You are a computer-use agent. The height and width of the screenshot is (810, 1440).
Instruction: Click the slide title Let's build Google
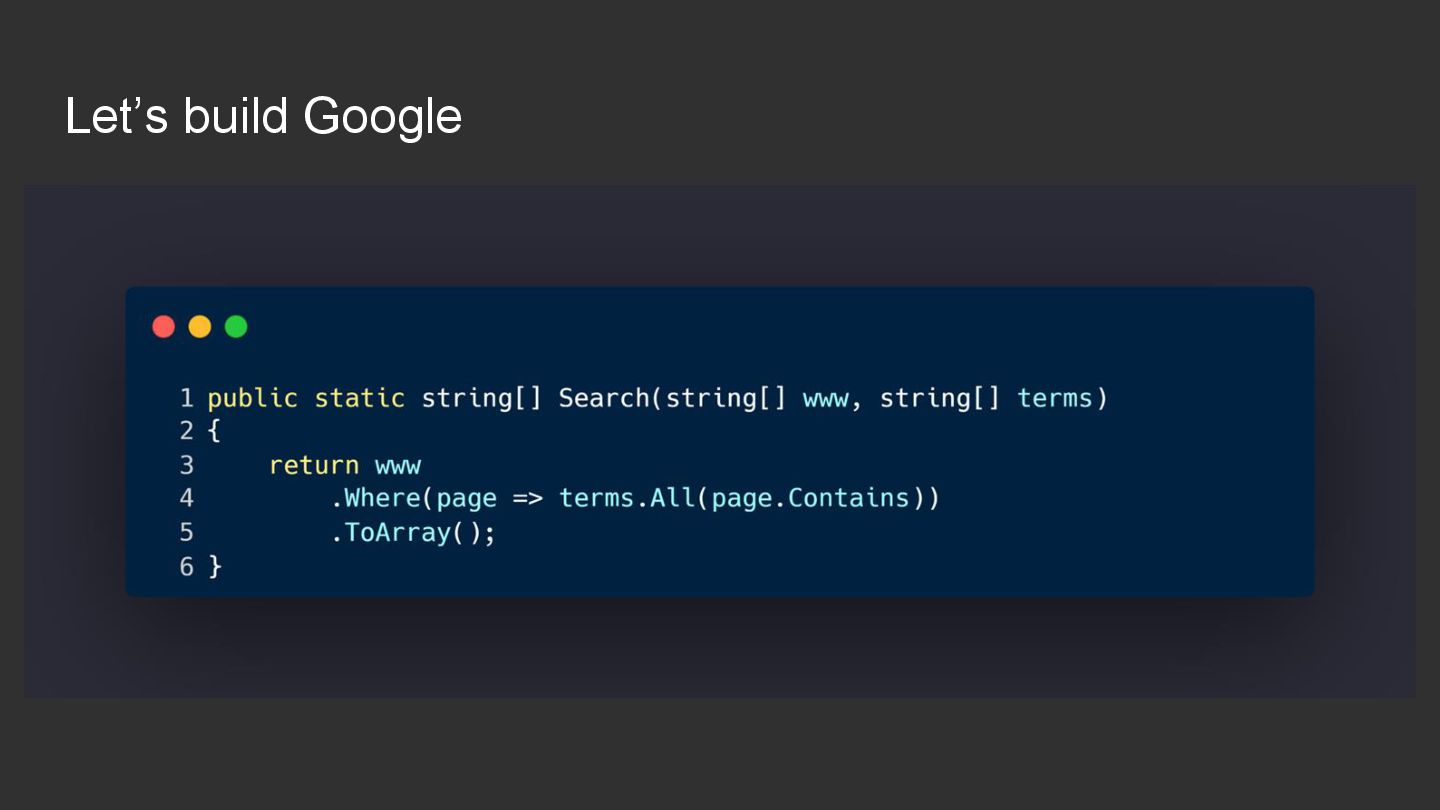264,116
